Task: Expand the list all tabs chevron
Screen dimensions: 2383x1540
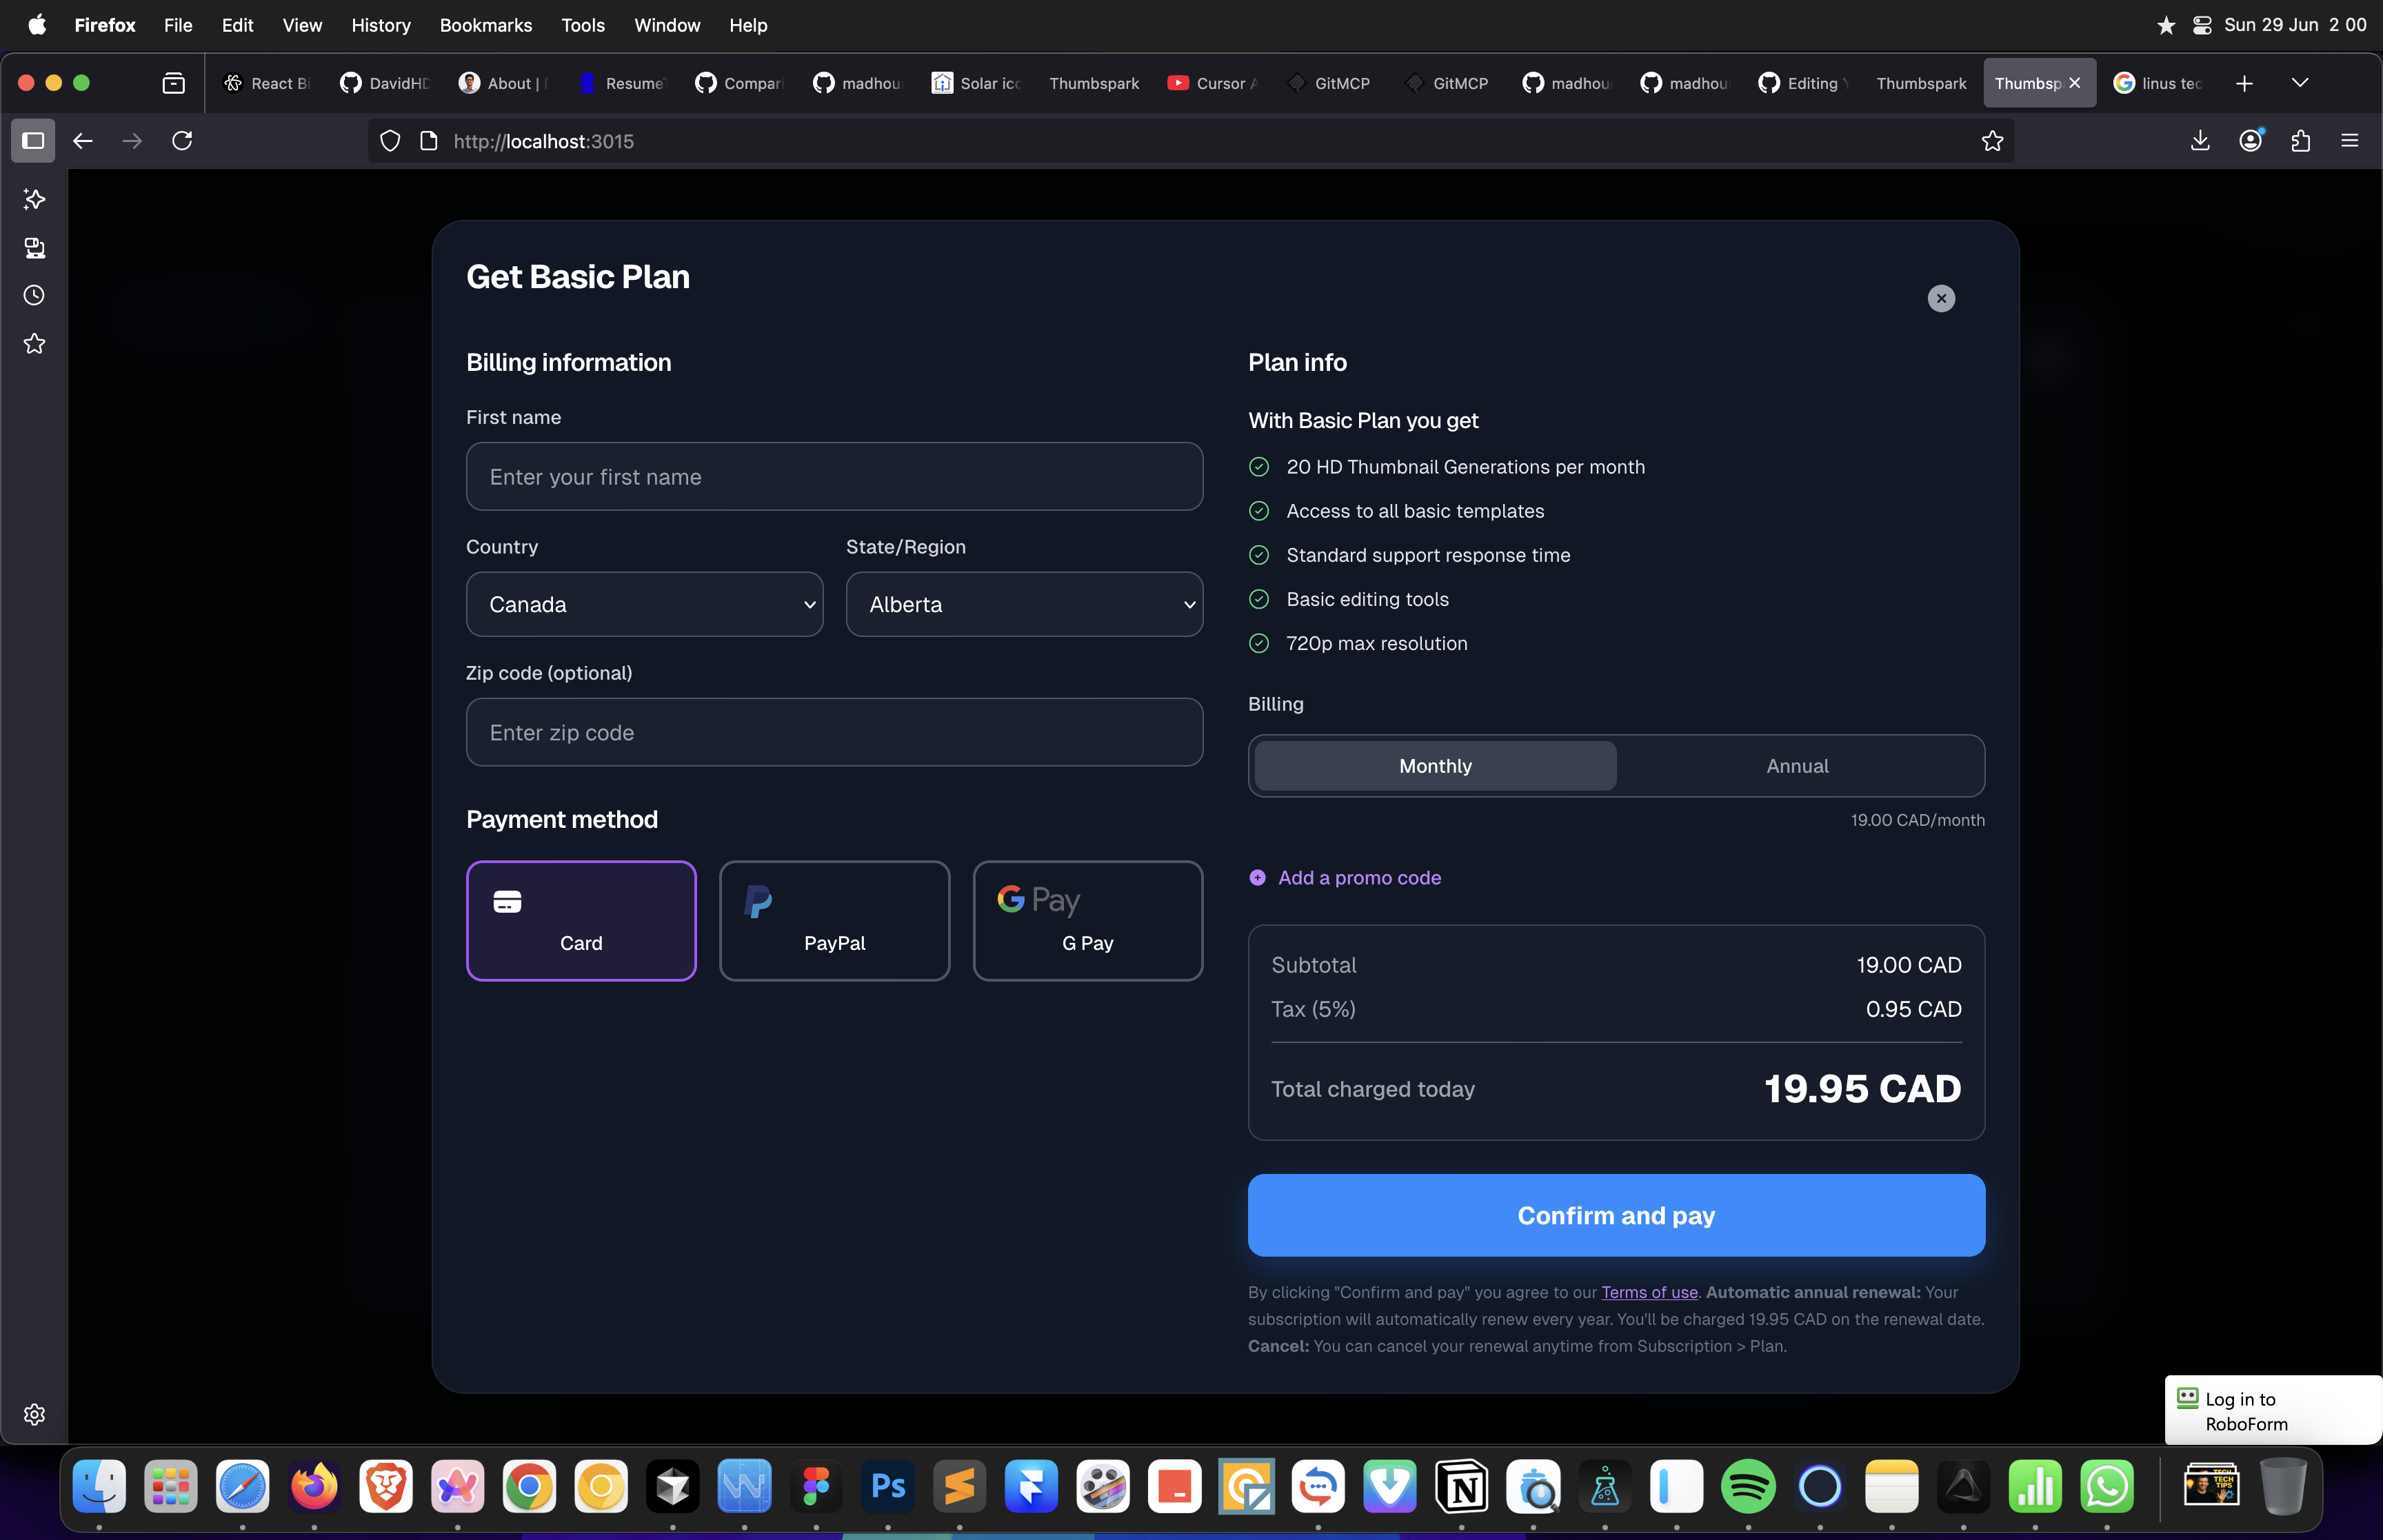Action: pyautogui.click(x=2299, y=83)
